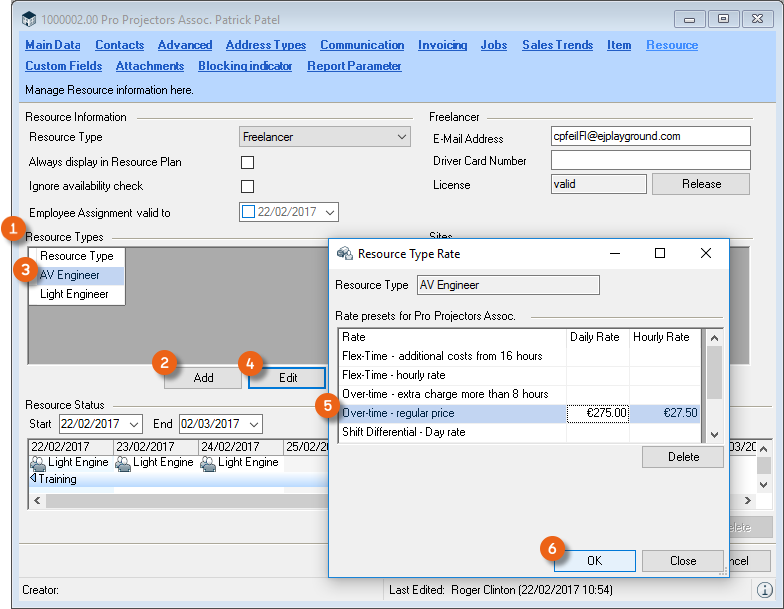784x609 pixels.
Task: Open the Custom Fields tab
Action: pyautogui.click(x=63, y=66)
